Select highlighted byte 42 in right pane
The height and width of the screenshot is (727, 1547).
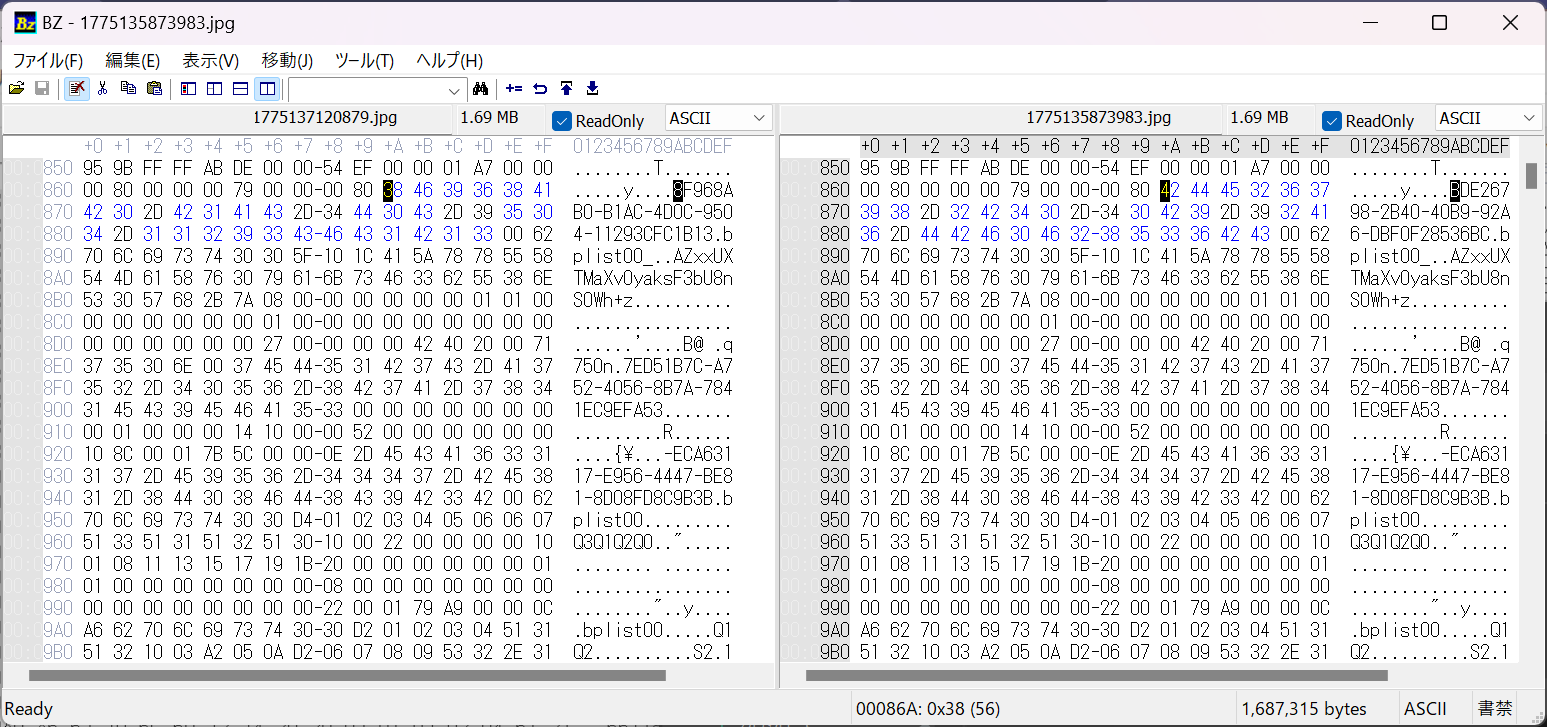[x=1165, y=191]
